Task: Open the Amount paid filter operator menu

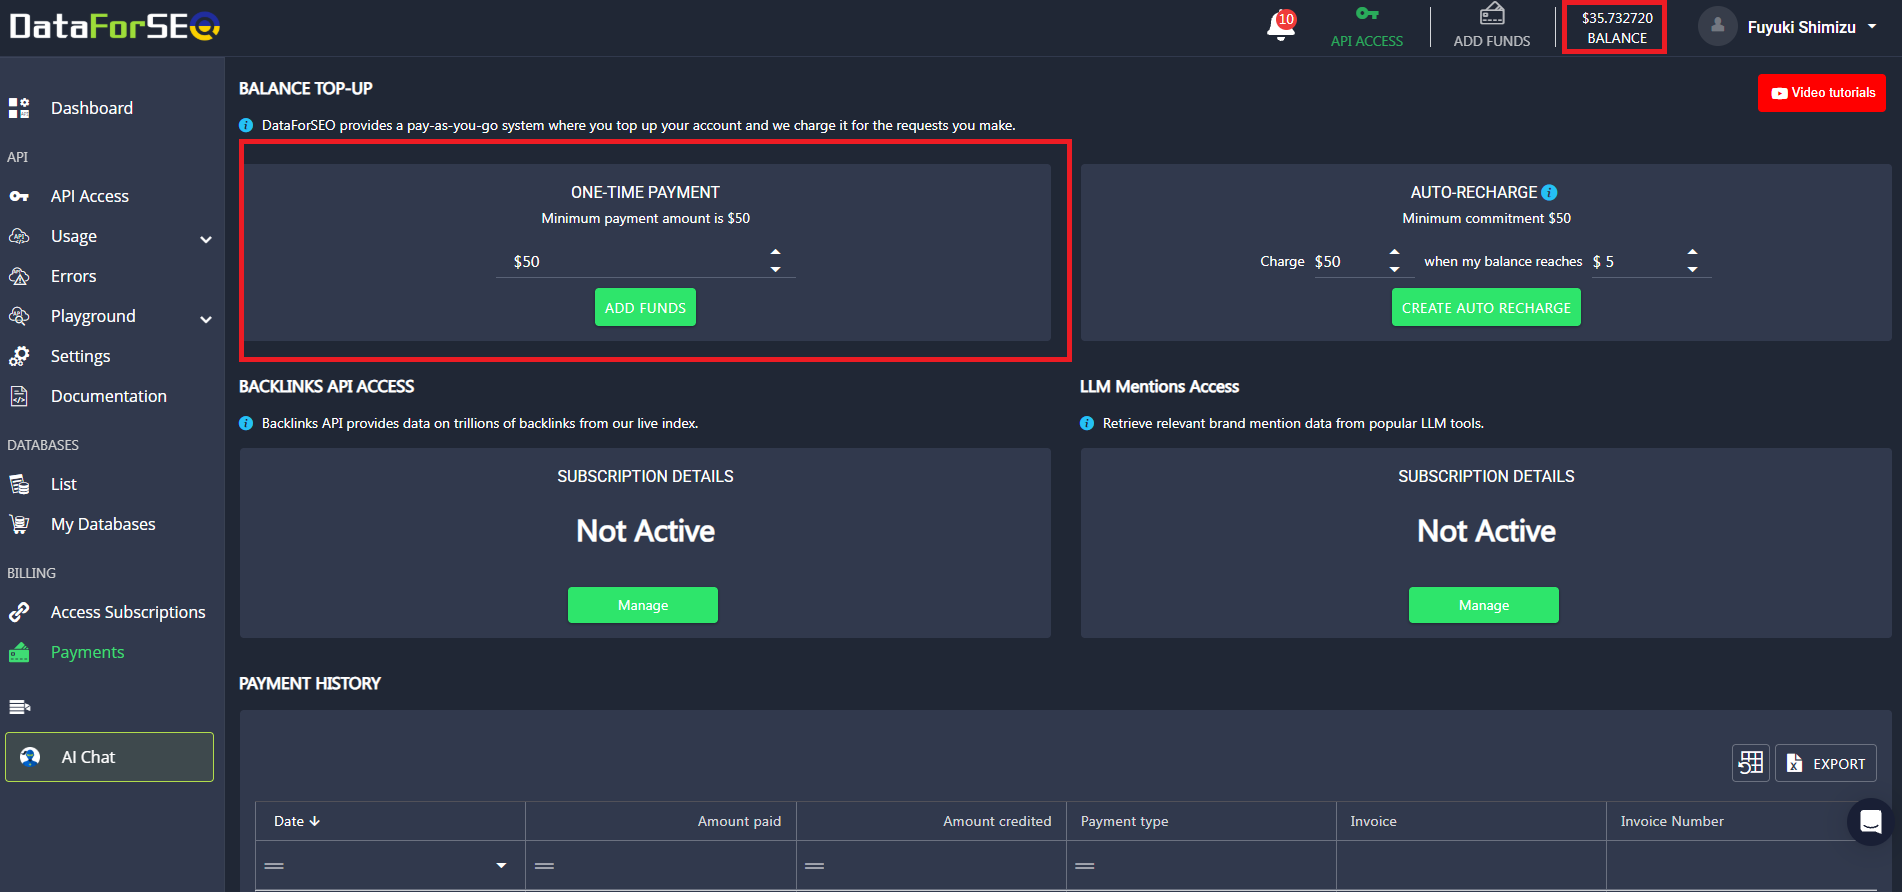Action: [x=544, y=866]
